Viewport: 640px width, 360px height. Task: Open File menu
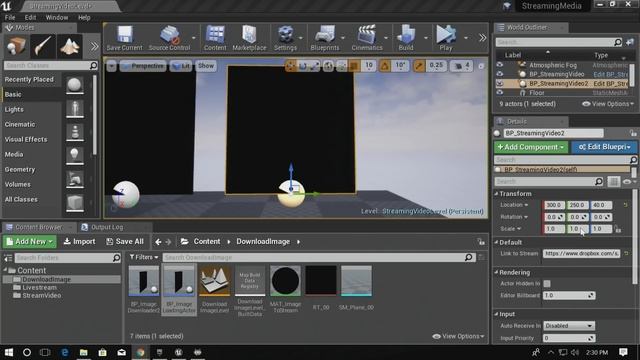(x=10, y=18)
